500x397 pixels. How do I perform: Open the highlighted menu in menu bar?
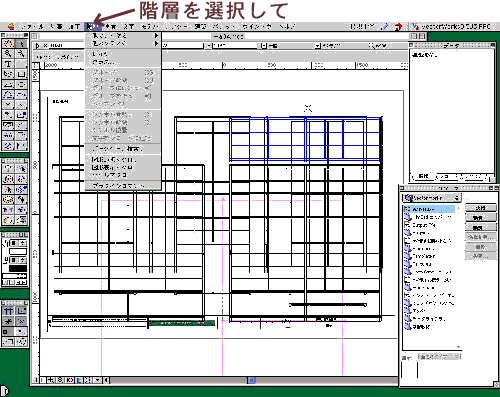92,26
